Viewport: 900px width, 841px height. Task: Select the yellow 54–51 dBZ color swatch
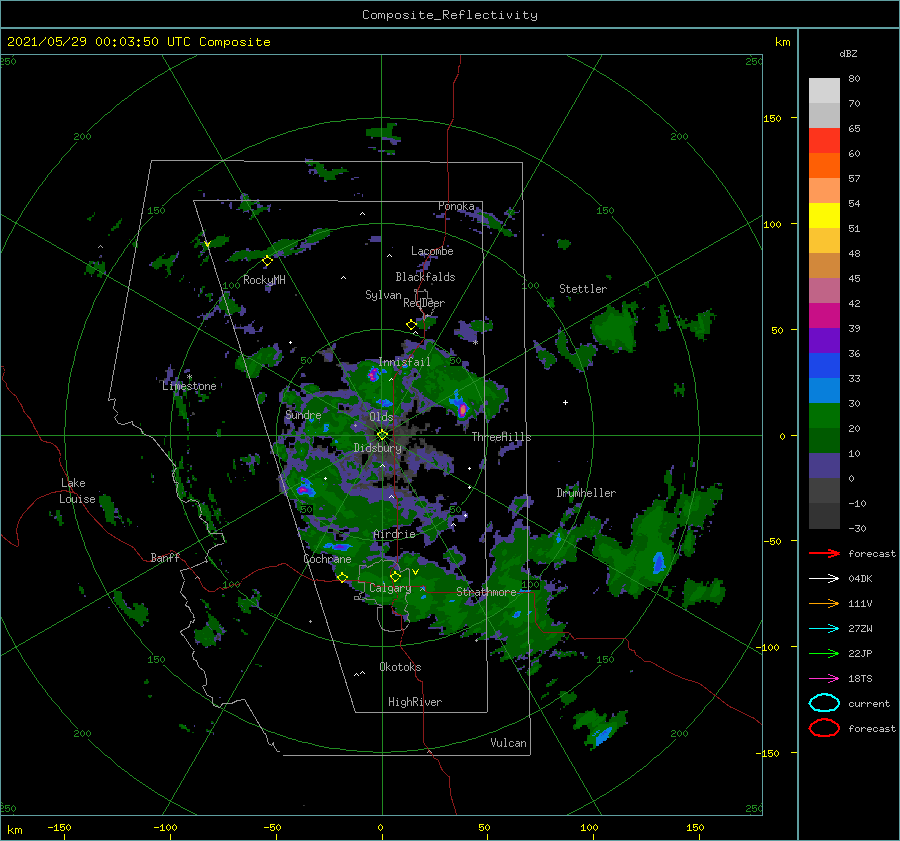click(x=824, y=216)
